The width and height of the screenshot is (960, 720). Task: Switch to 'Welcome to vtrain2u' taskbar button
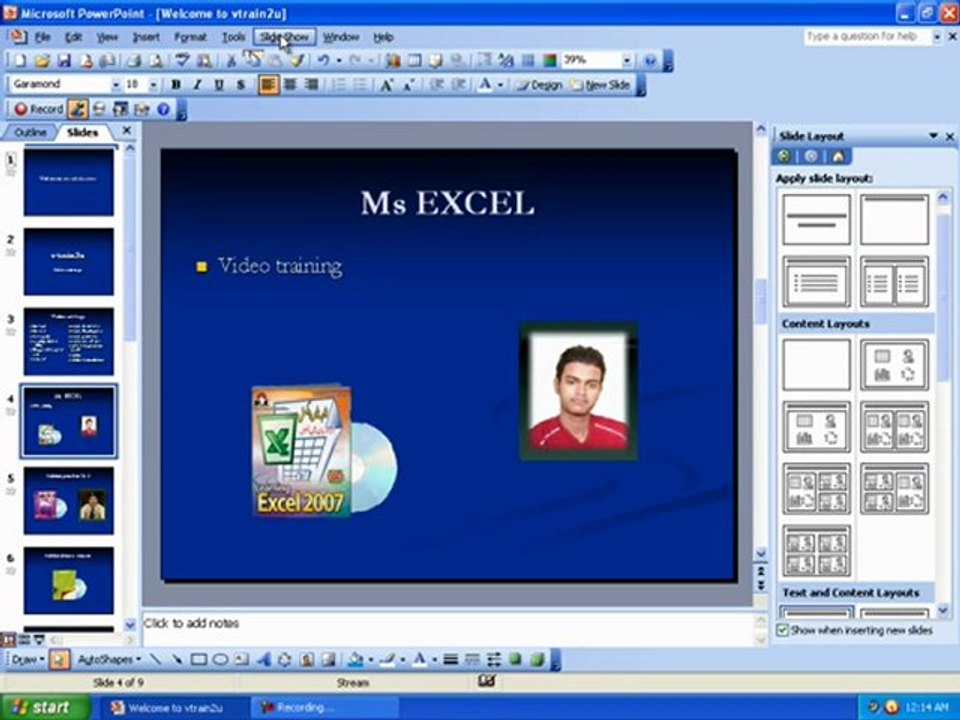(x=173, y=708)
